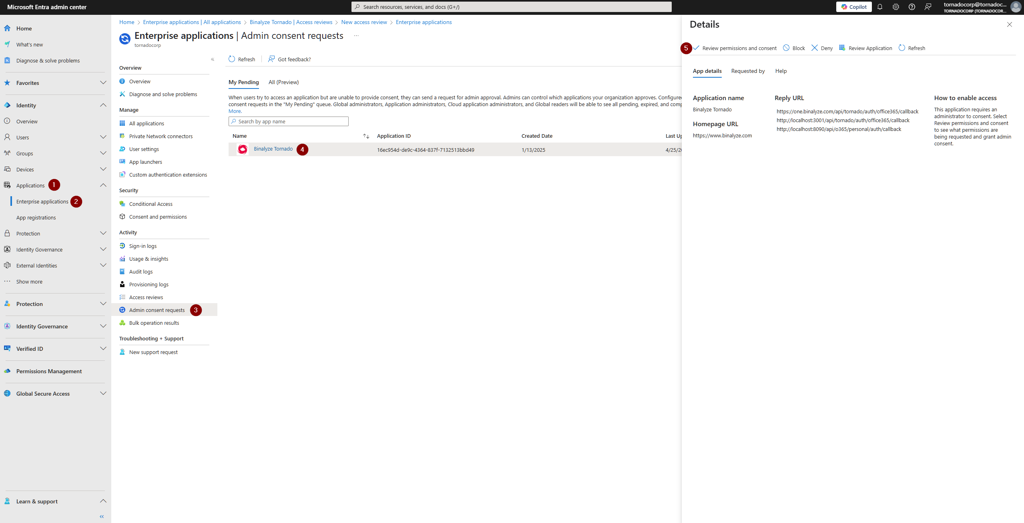
Task: Sort the list by Name column
Action: click(366, 136)
